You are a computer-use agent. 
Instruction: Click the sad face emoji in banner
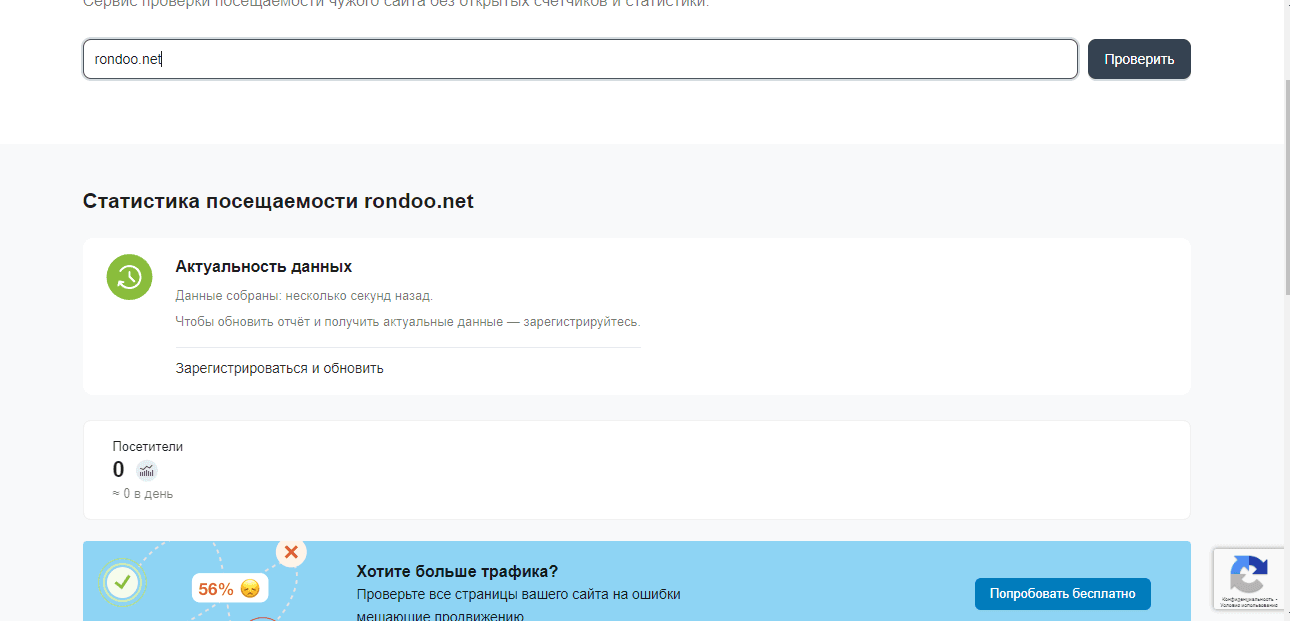click(250, 589)
